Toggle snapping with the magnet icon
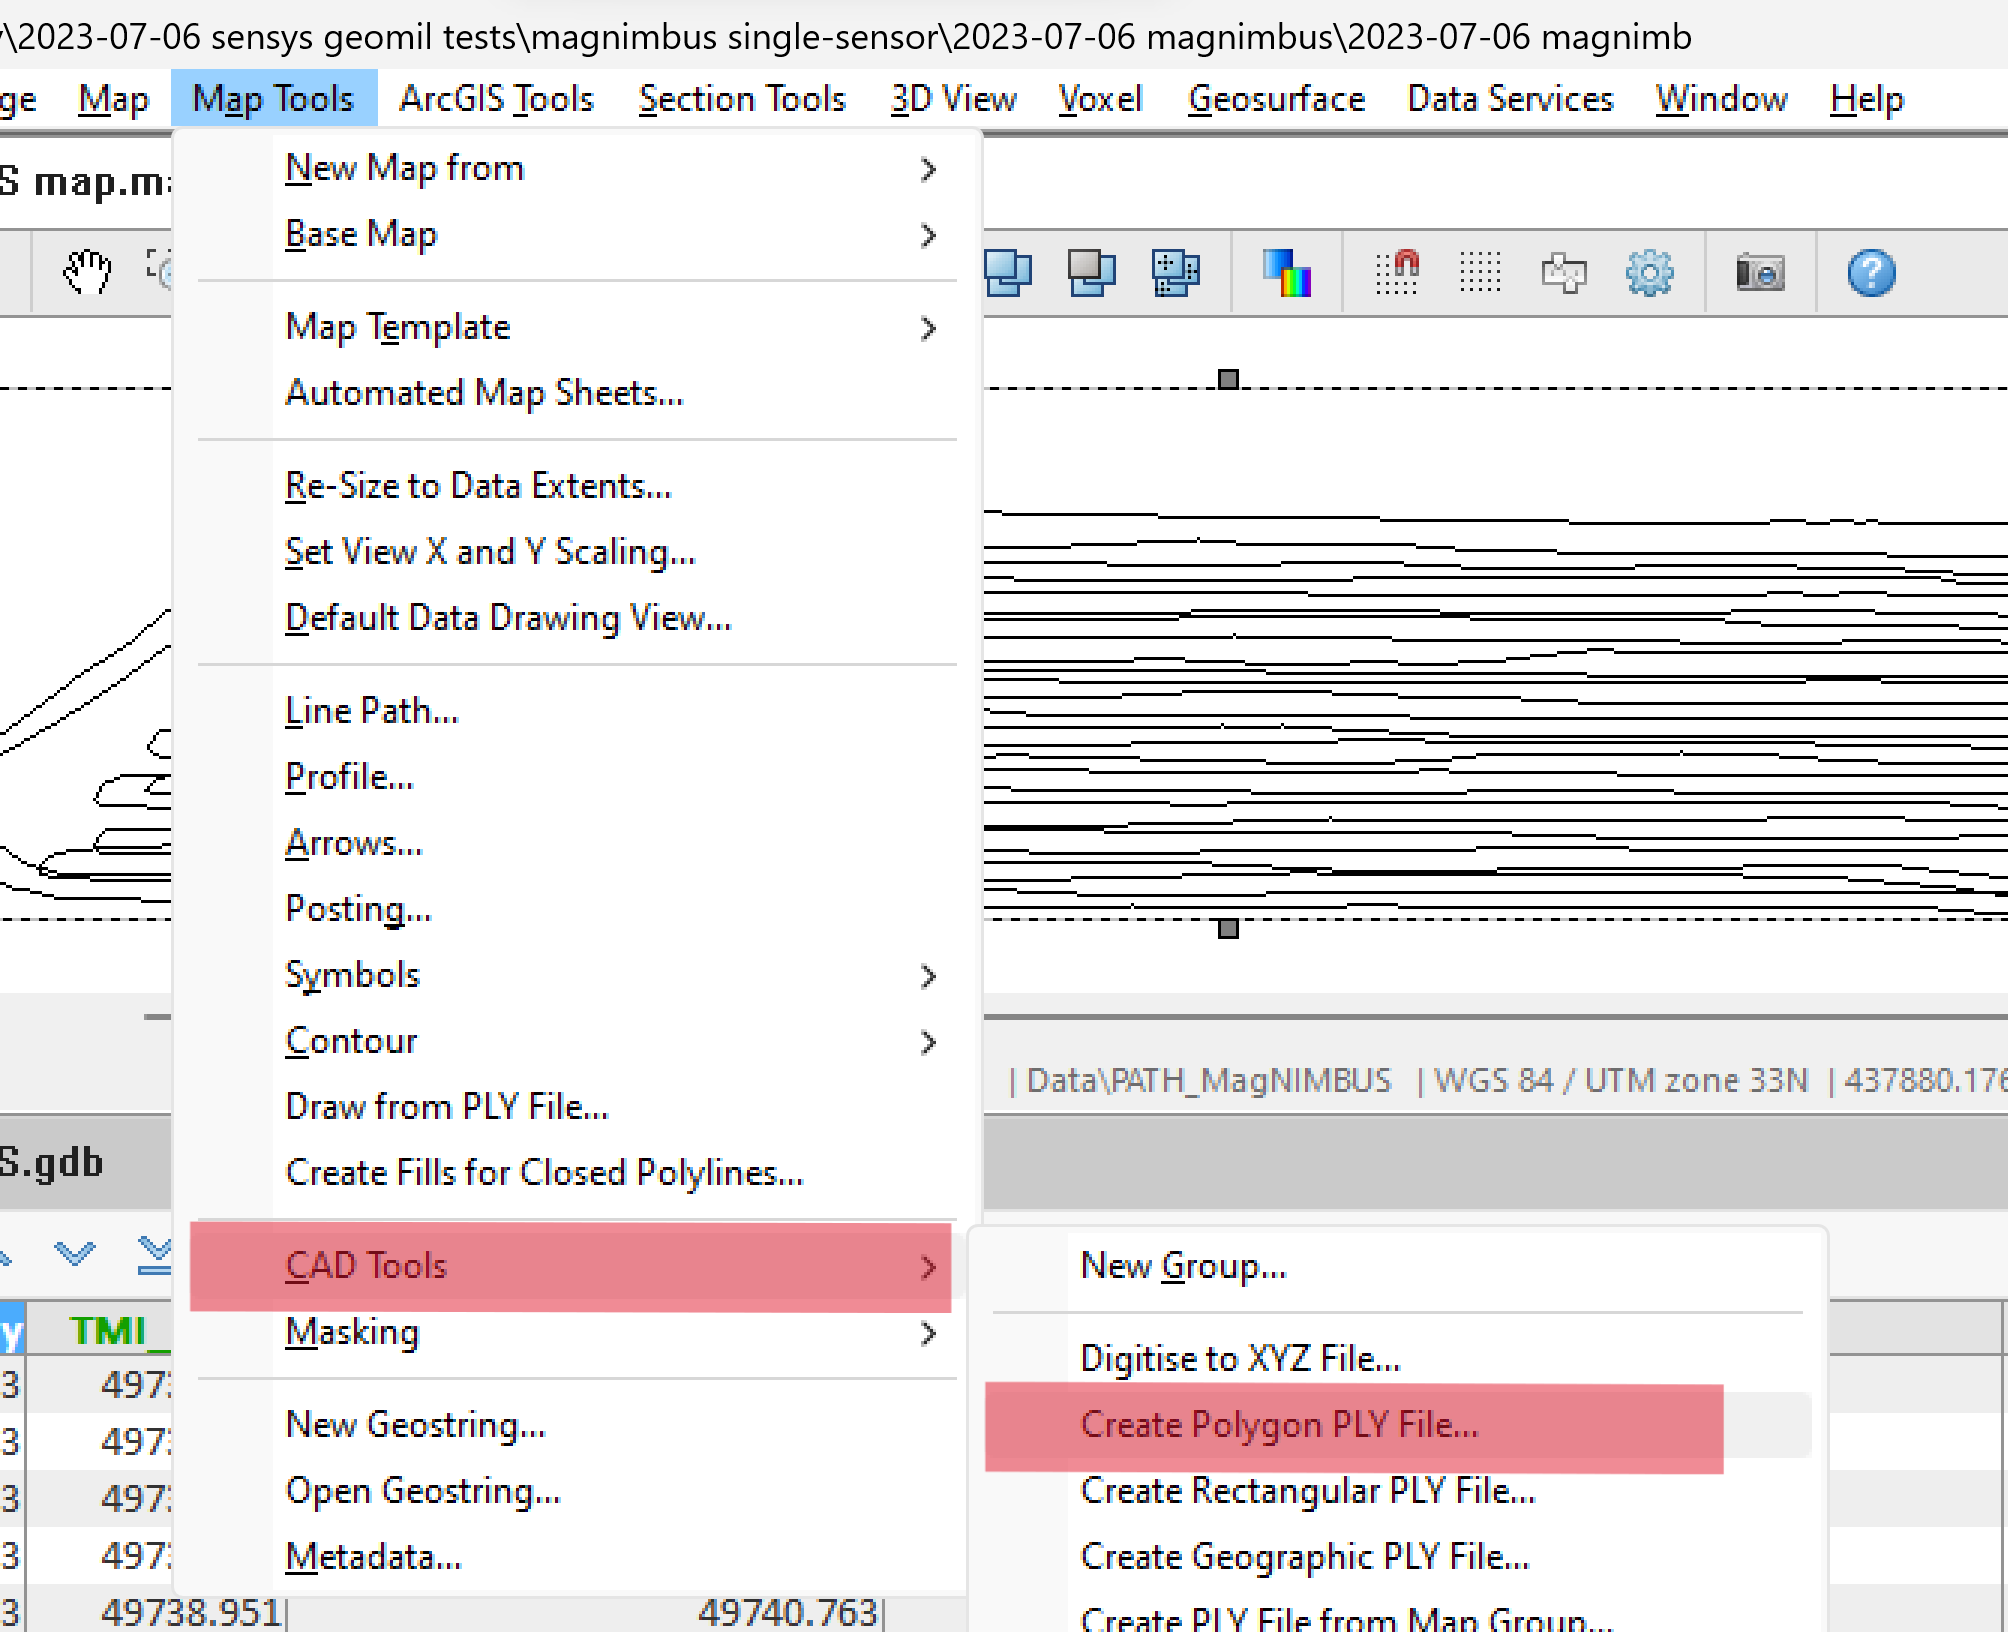 (x=1398, y=271)
